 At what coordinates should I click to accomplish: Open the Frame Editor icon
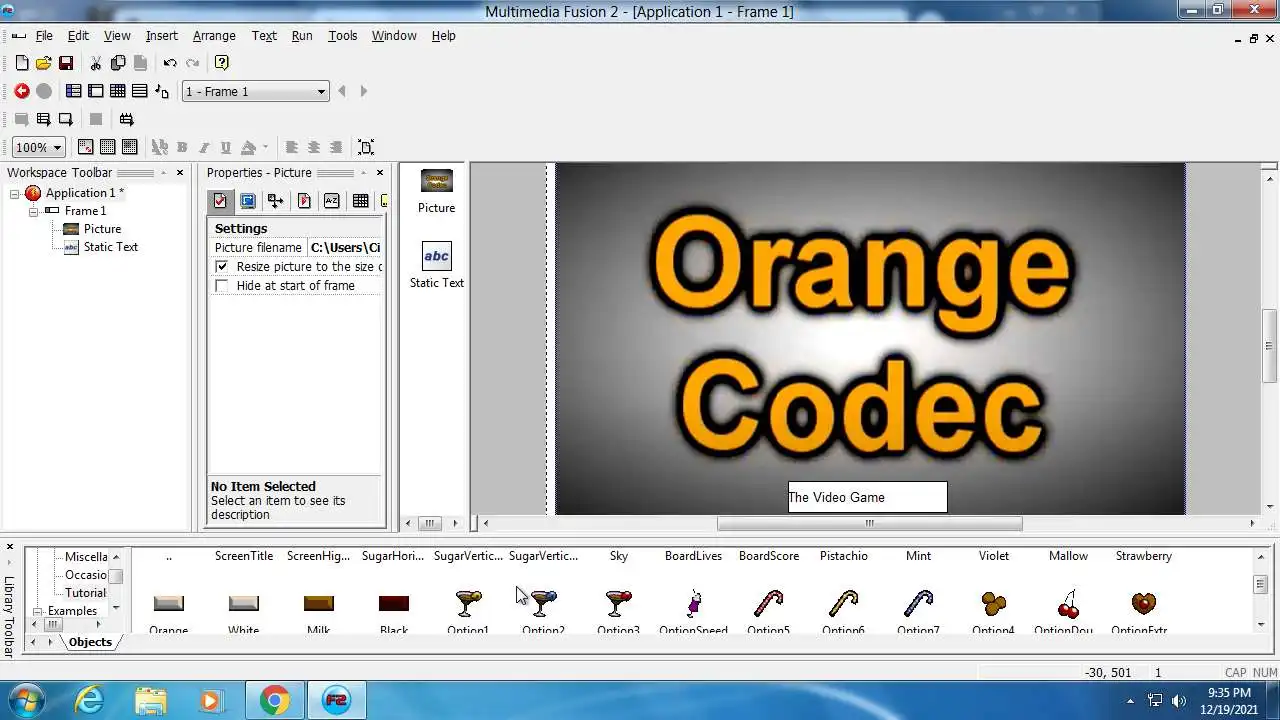tap(96, 91)
